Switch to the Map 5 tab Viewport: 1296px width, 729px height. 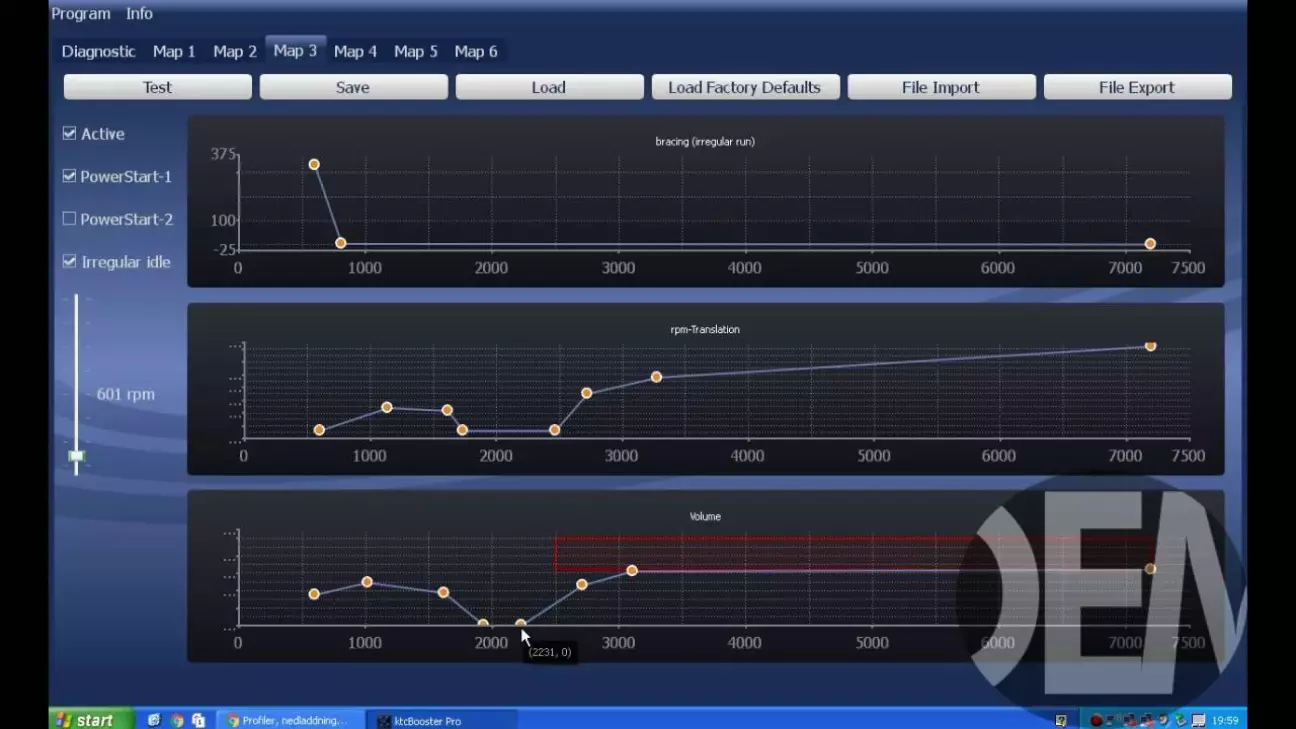click(x=416, y=51)
